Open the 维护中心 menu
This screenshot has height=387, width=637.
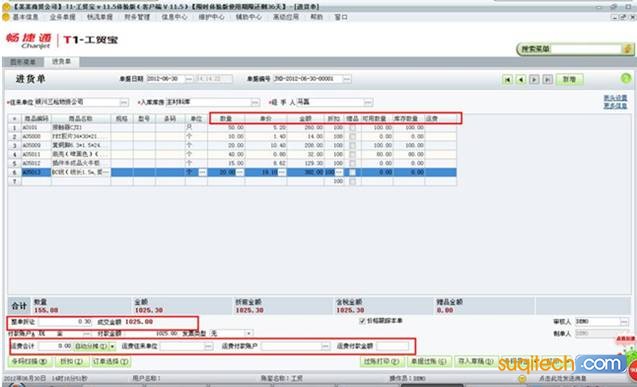(211, 17)
